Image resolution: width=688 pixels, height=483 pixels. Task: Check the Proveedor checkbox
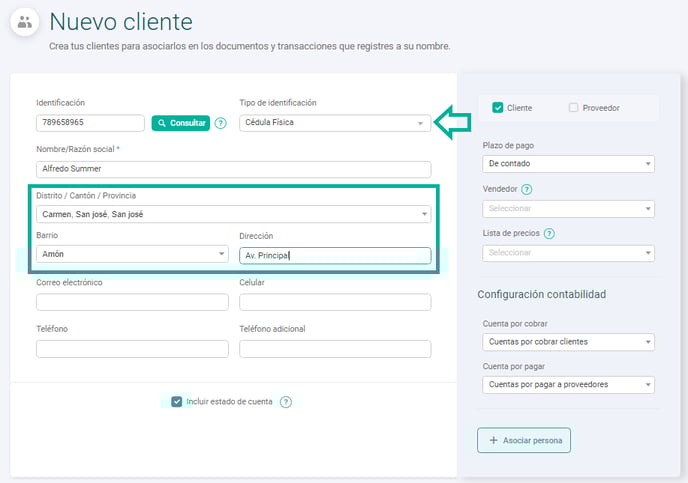(573, 107)
